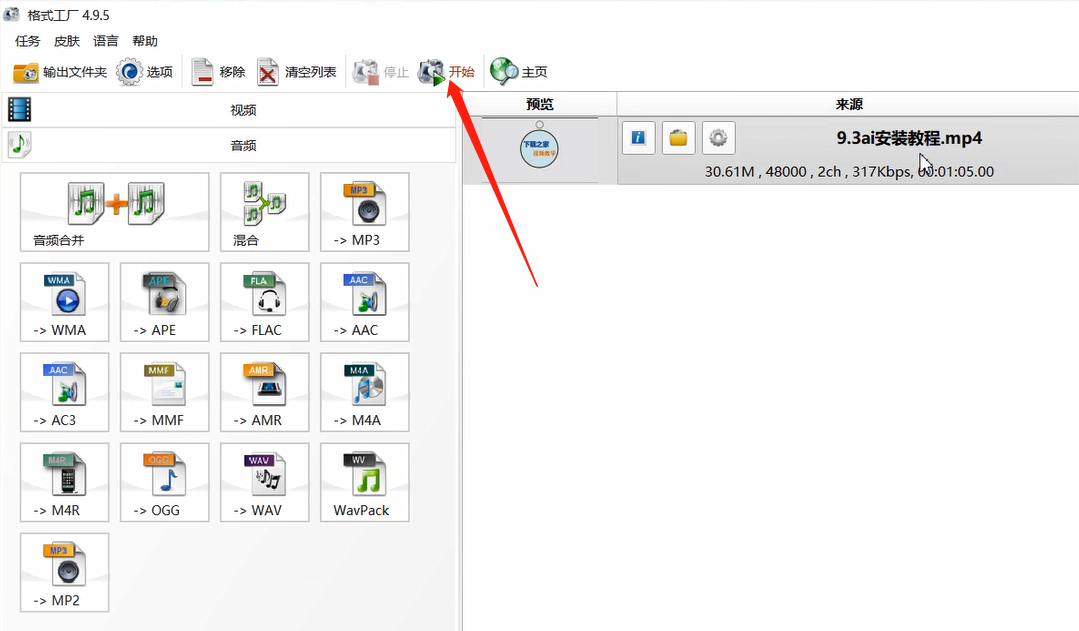Select the -> M4R ringtone converter
1079x631 pixels.
(64, 482)
